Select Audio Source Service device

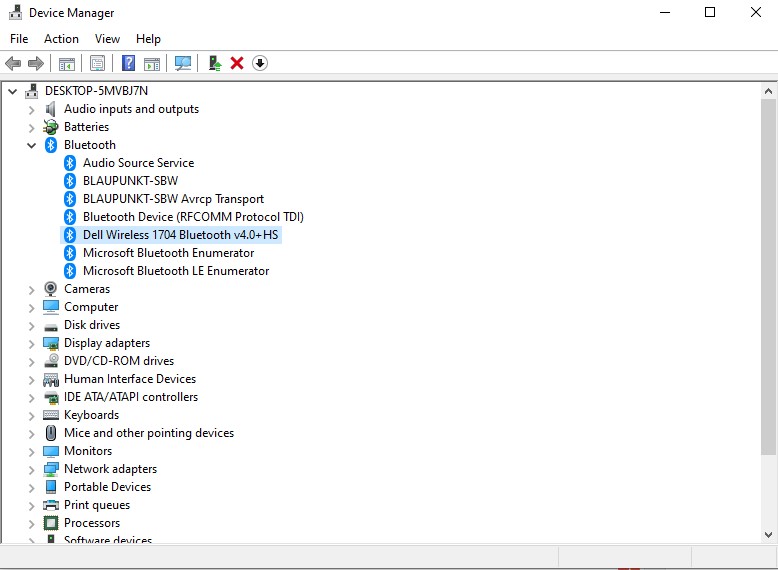[x=138, y=163]
